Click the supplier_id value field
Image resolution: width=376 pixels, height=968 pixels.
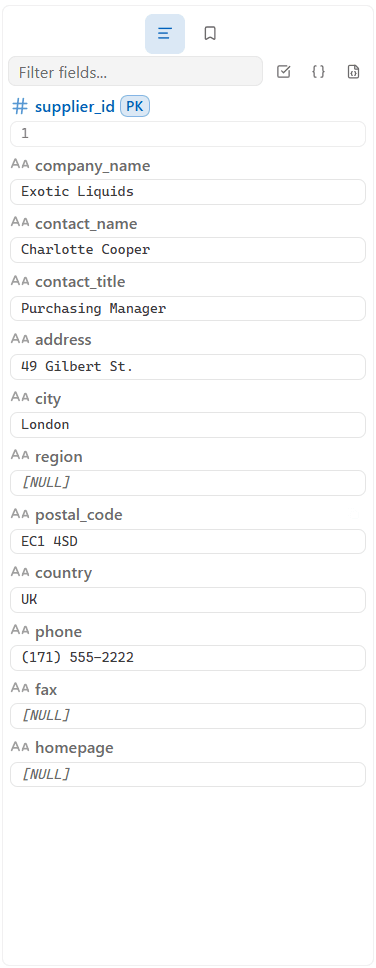pyautogui.click(x=188, y=134)
